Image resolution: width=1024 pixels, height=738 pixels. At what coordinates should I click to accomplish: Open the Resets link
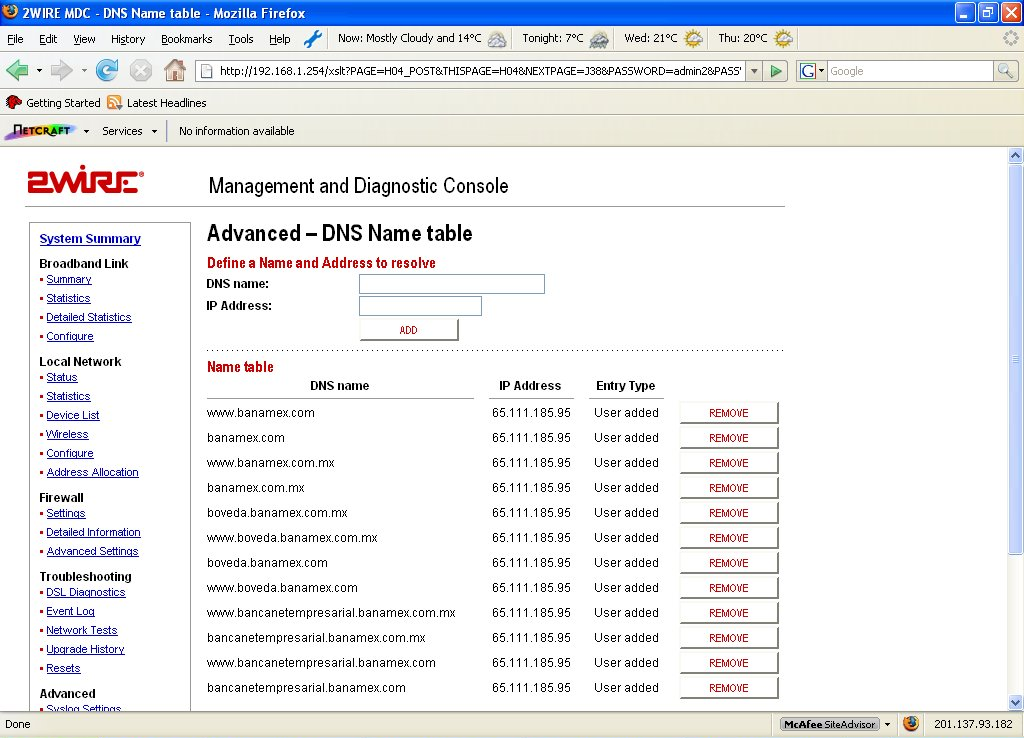coord(63,668)
